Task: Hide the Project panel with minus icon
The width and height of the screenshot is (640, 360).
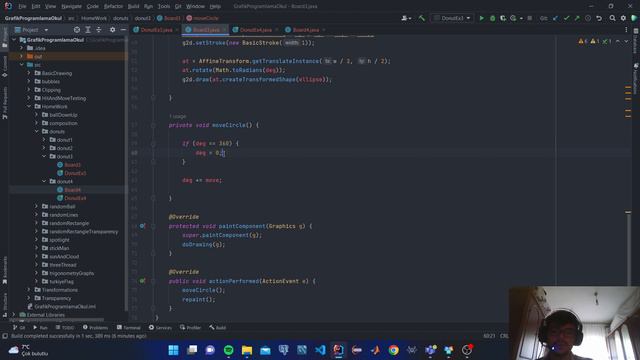Action: pyautogui.click(x=123, y=30)
